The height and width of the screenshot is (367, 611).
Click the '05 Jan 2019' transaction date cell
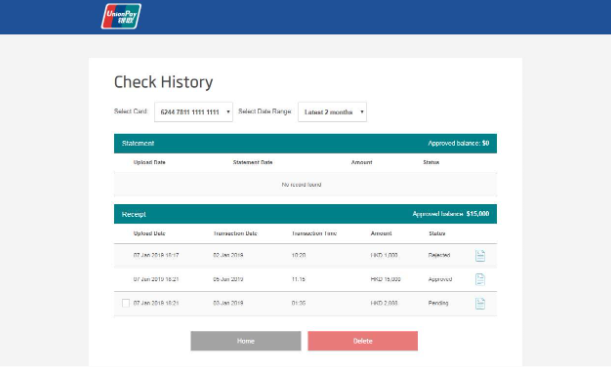point(228,279)
